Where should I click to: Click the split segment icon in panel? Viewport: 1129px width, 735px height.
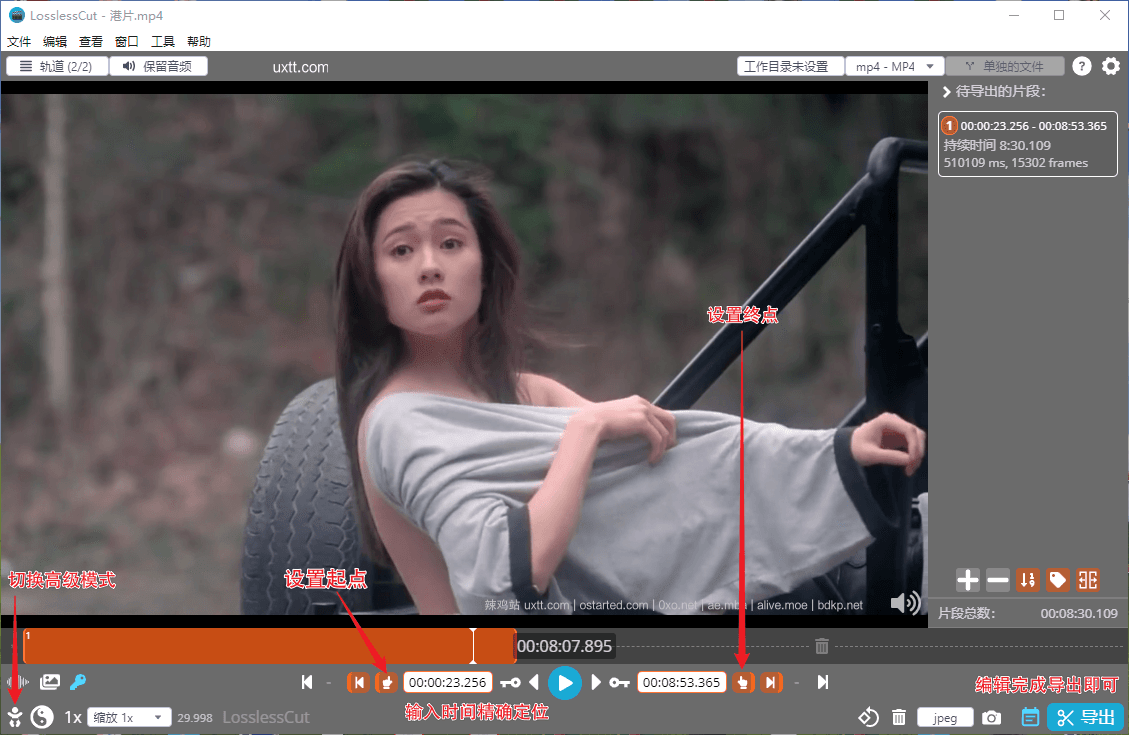point(1088,580)
